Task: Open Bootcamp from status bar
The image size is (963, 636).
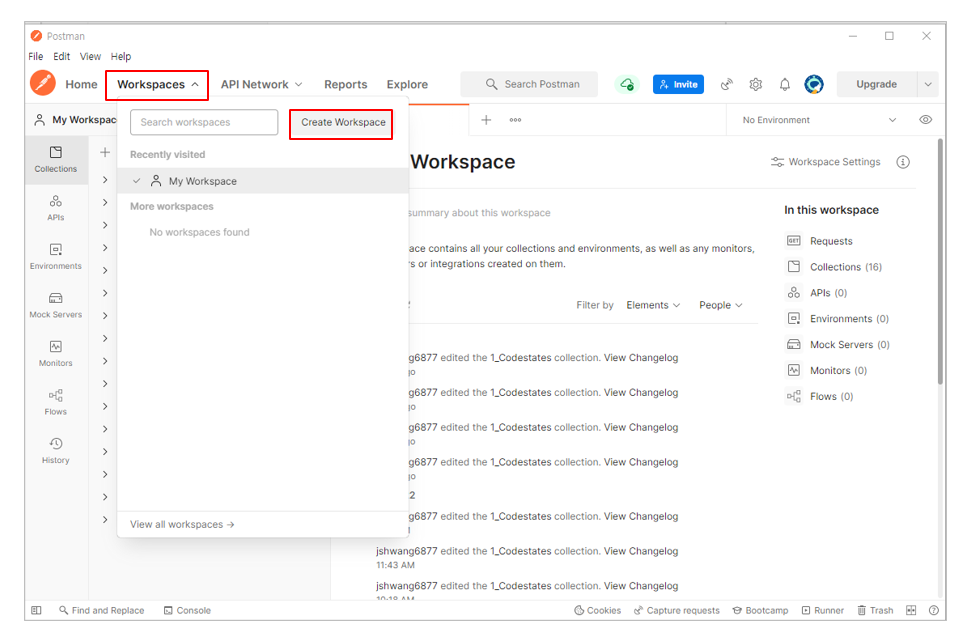Action: 760,610
